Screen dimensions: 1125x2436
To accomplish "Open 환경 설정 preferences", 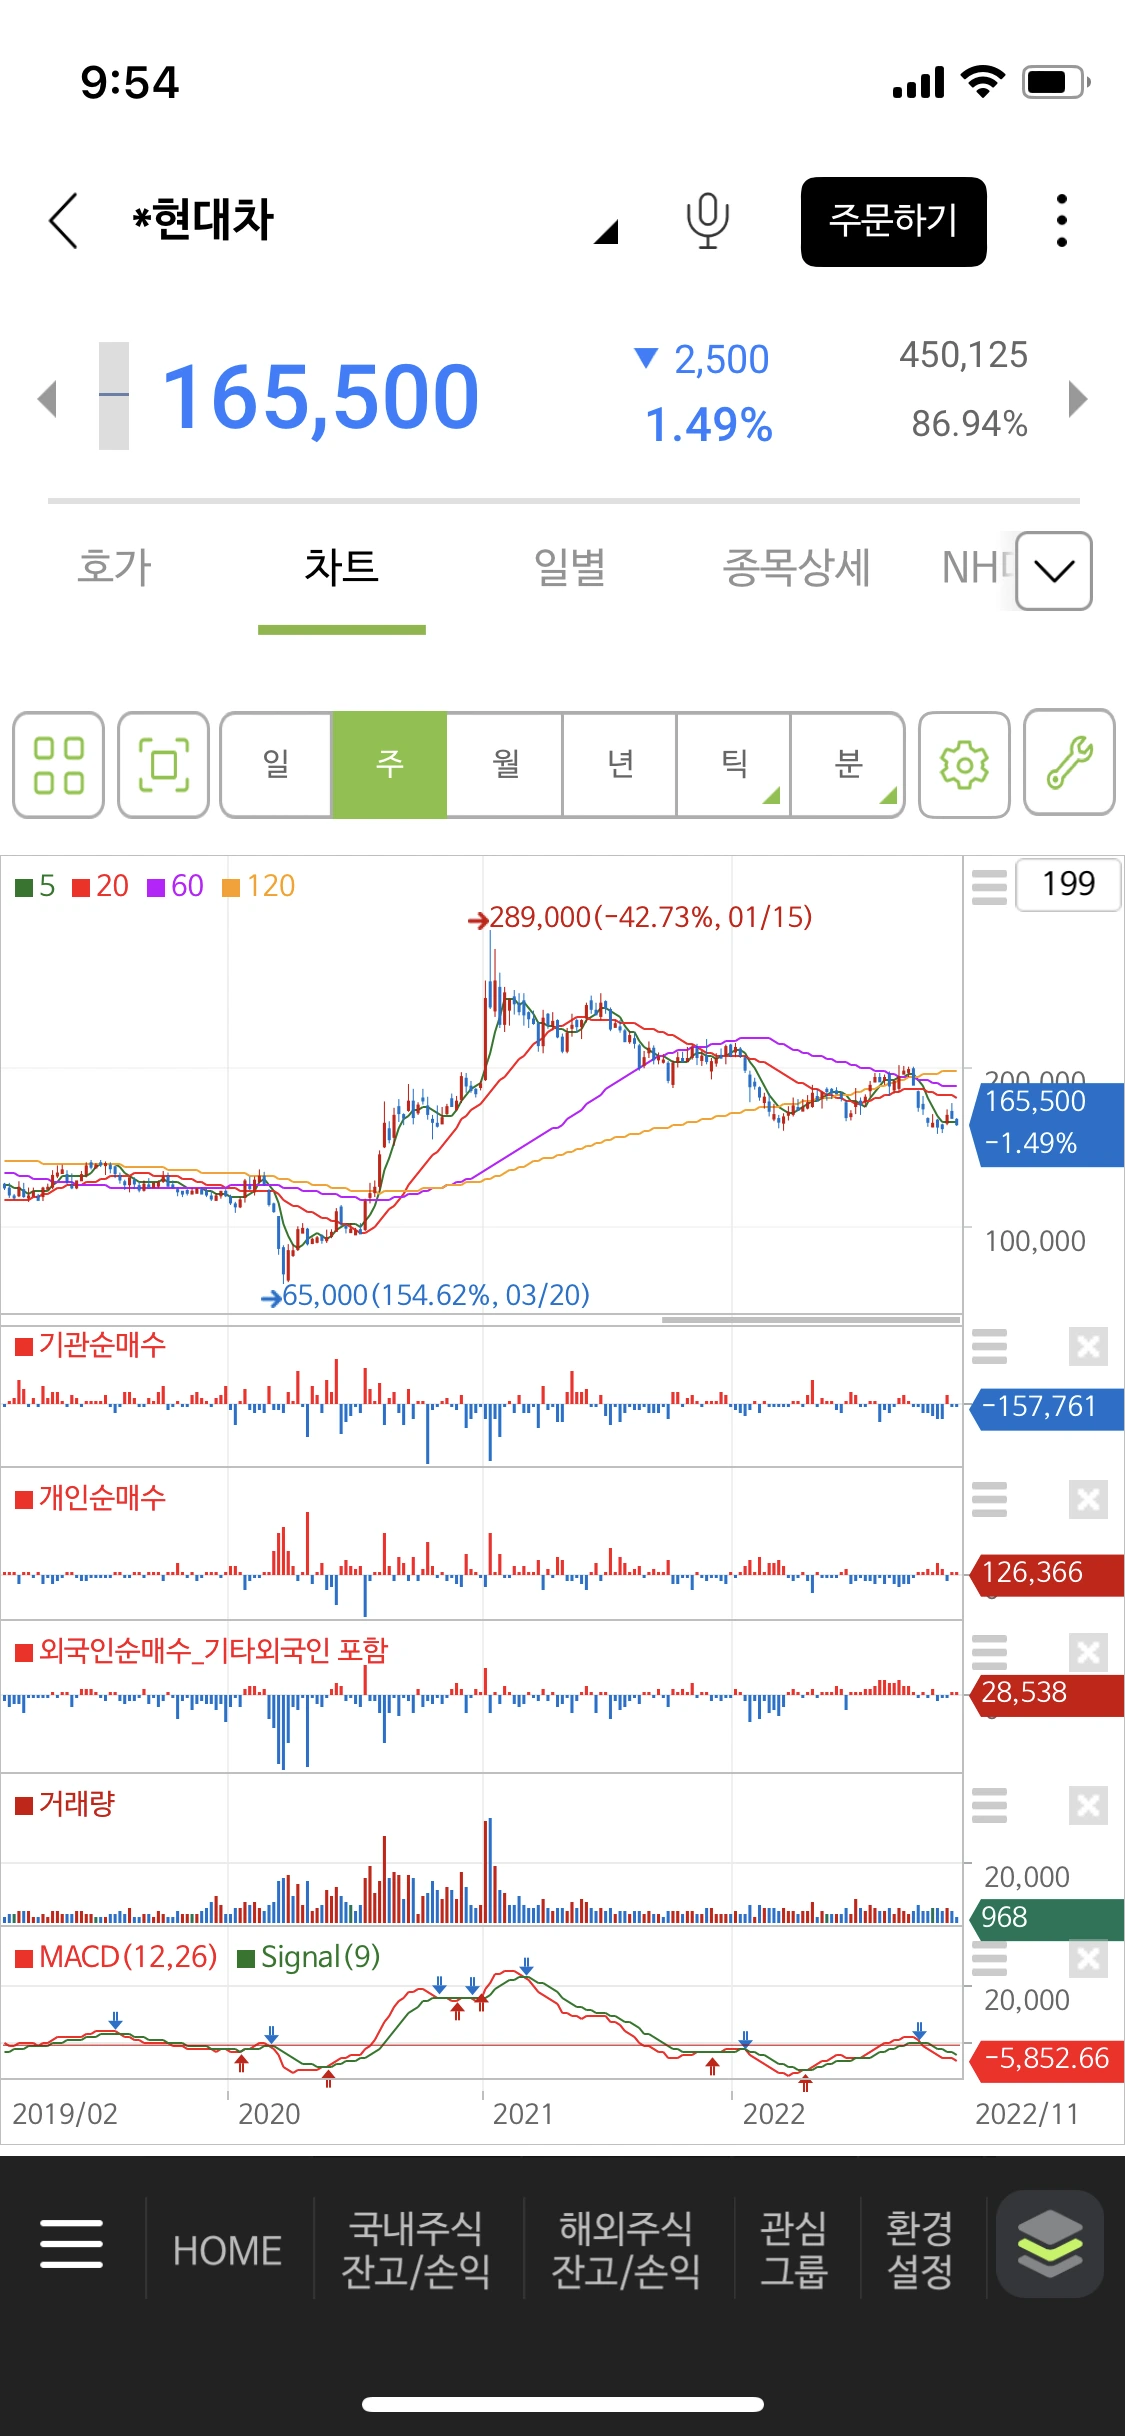I will (920, 2249).
